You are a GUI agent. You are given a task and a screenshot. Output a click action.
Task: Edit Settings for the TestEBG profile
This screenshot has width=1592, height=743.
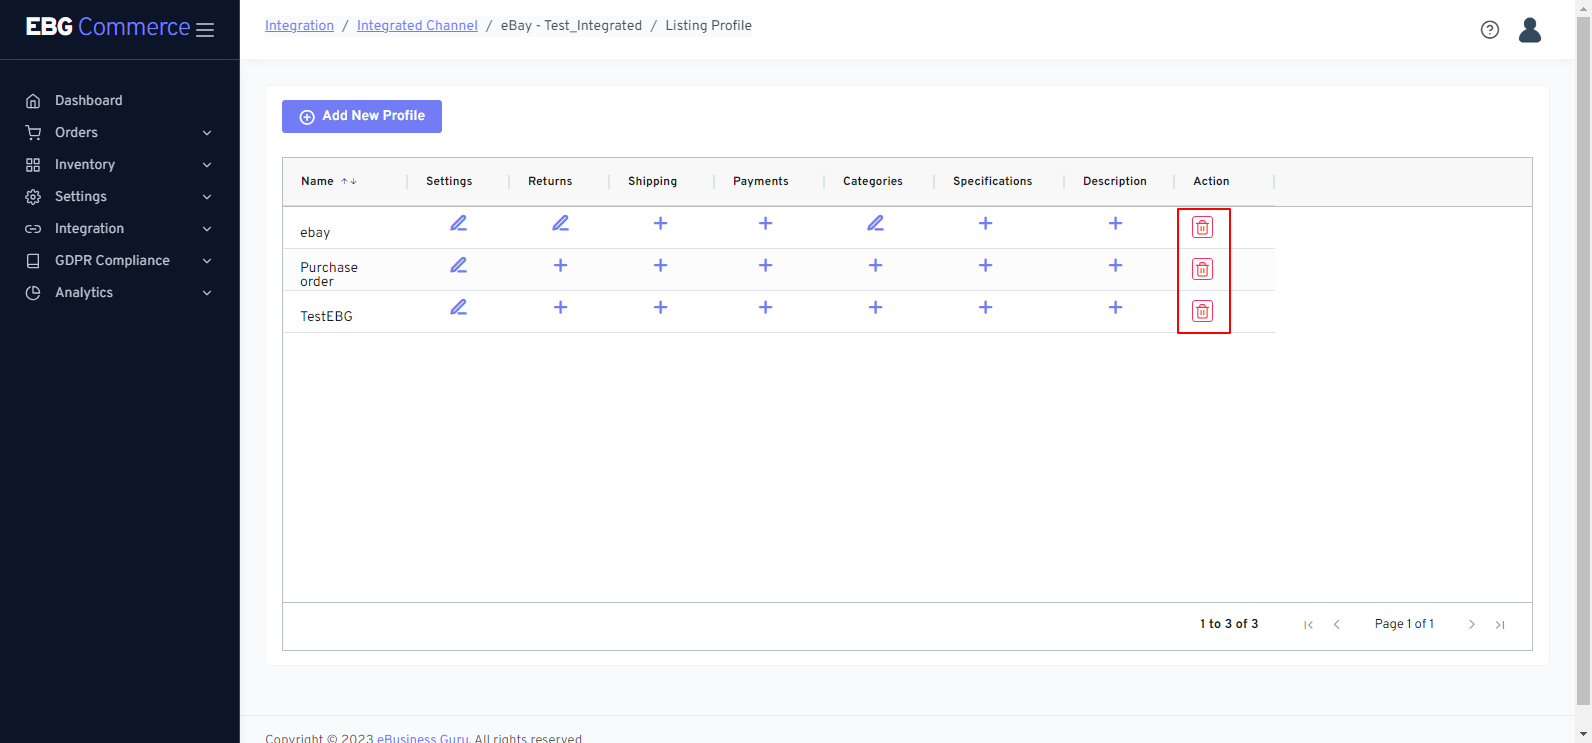(458, 307)
